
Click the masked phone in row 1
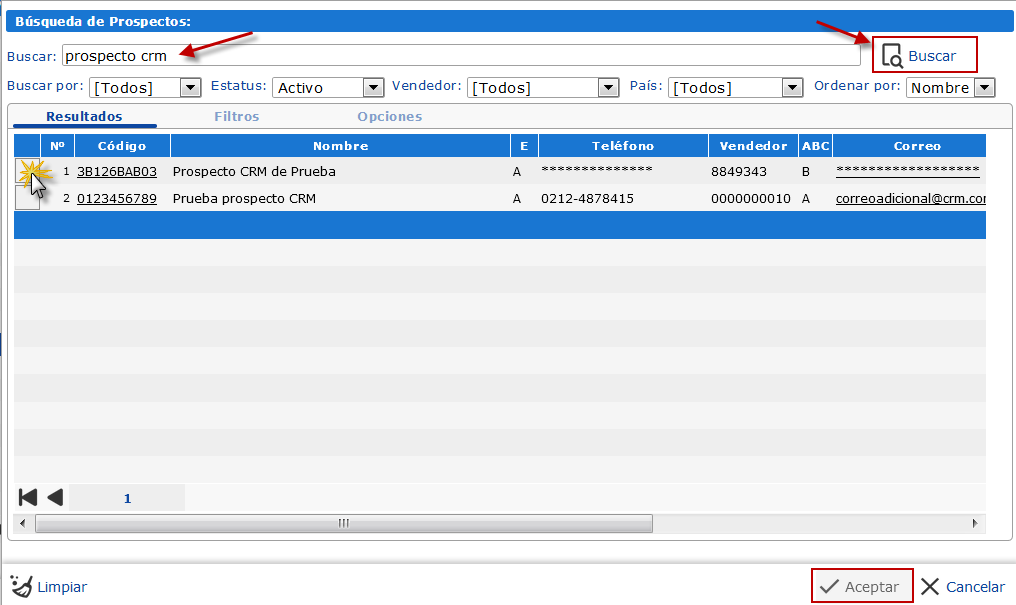(597, 170)
